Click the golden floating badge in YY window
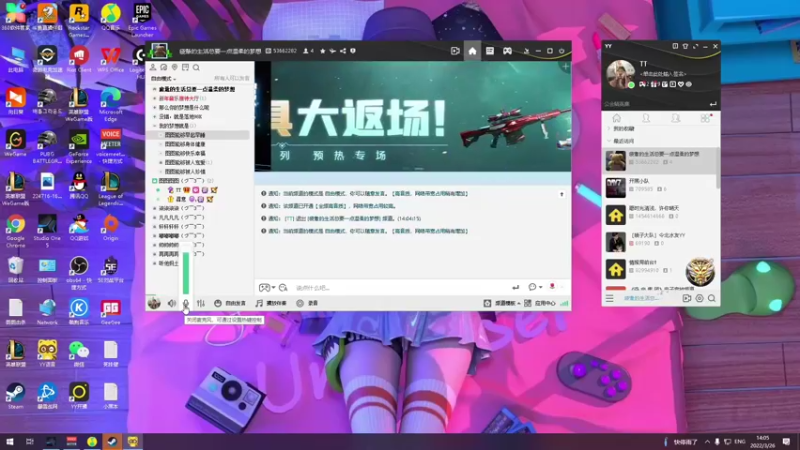Image resolution: width=800 pixels, height=450 pixels. tap(700, 271)
